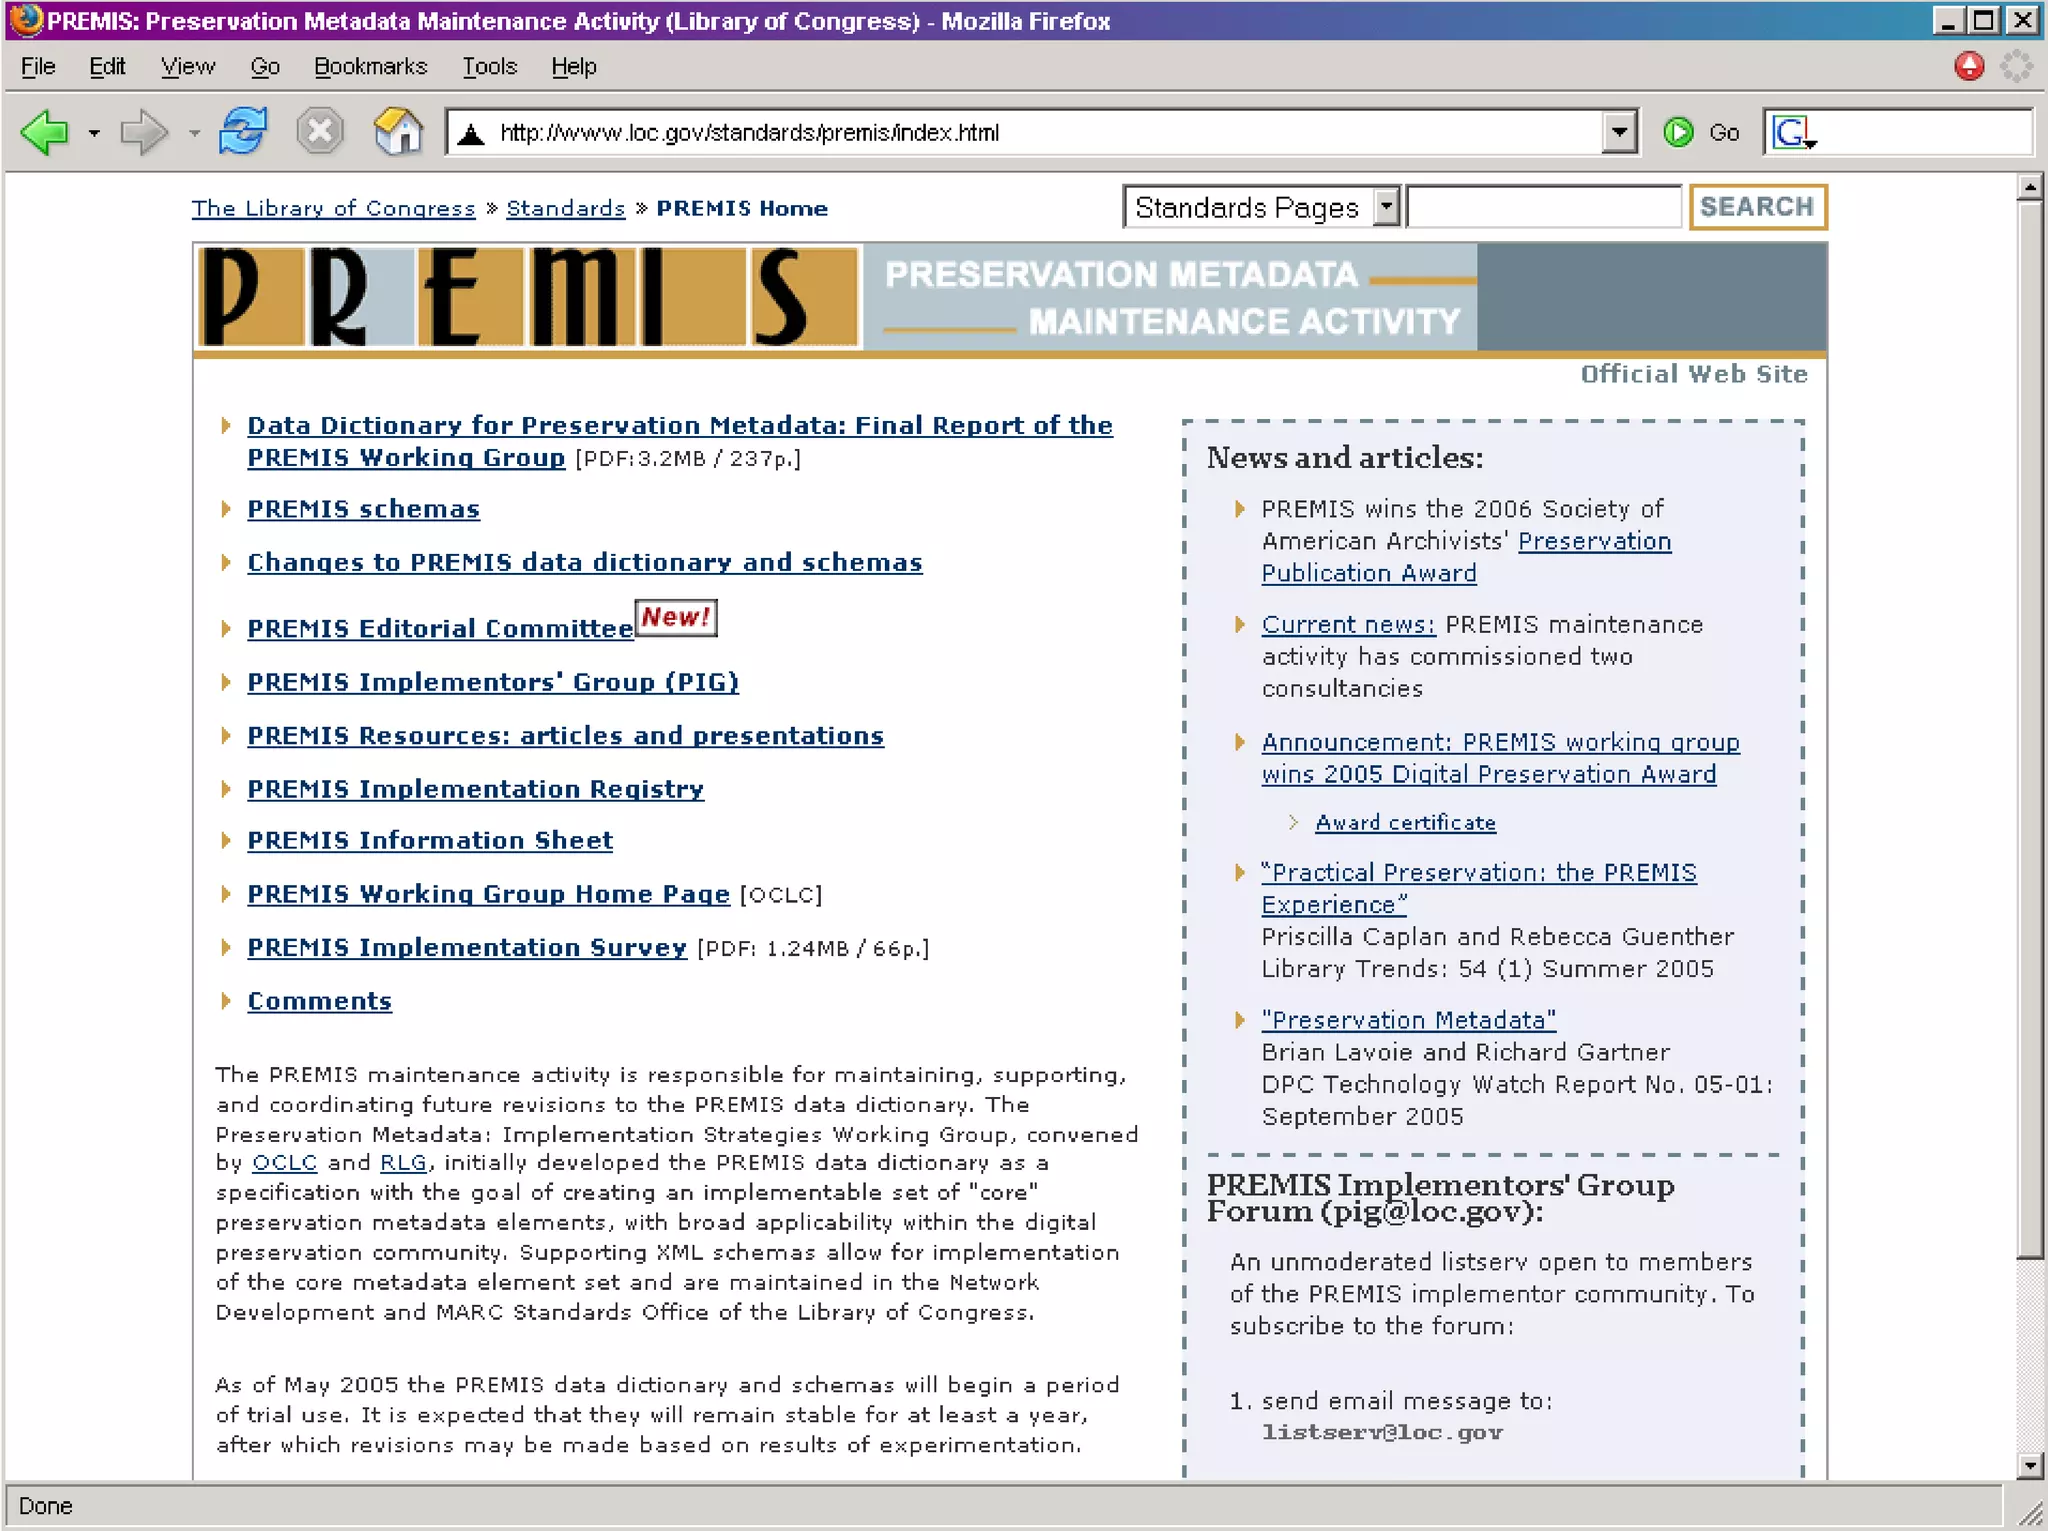The width and height of the screenshot is (2048, 1531).
Task: Open Preservation Publication Award link
Action: 1466,557
